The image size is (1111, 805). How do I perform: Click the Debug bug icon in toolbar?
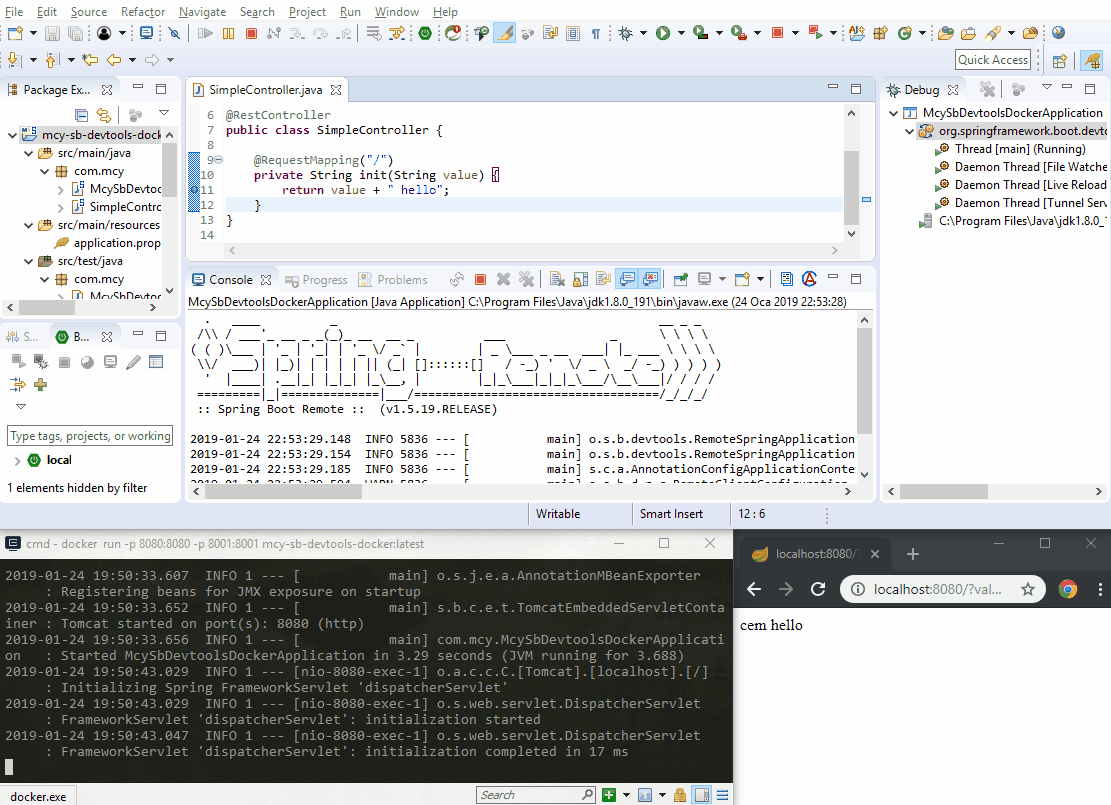point(626,34)
